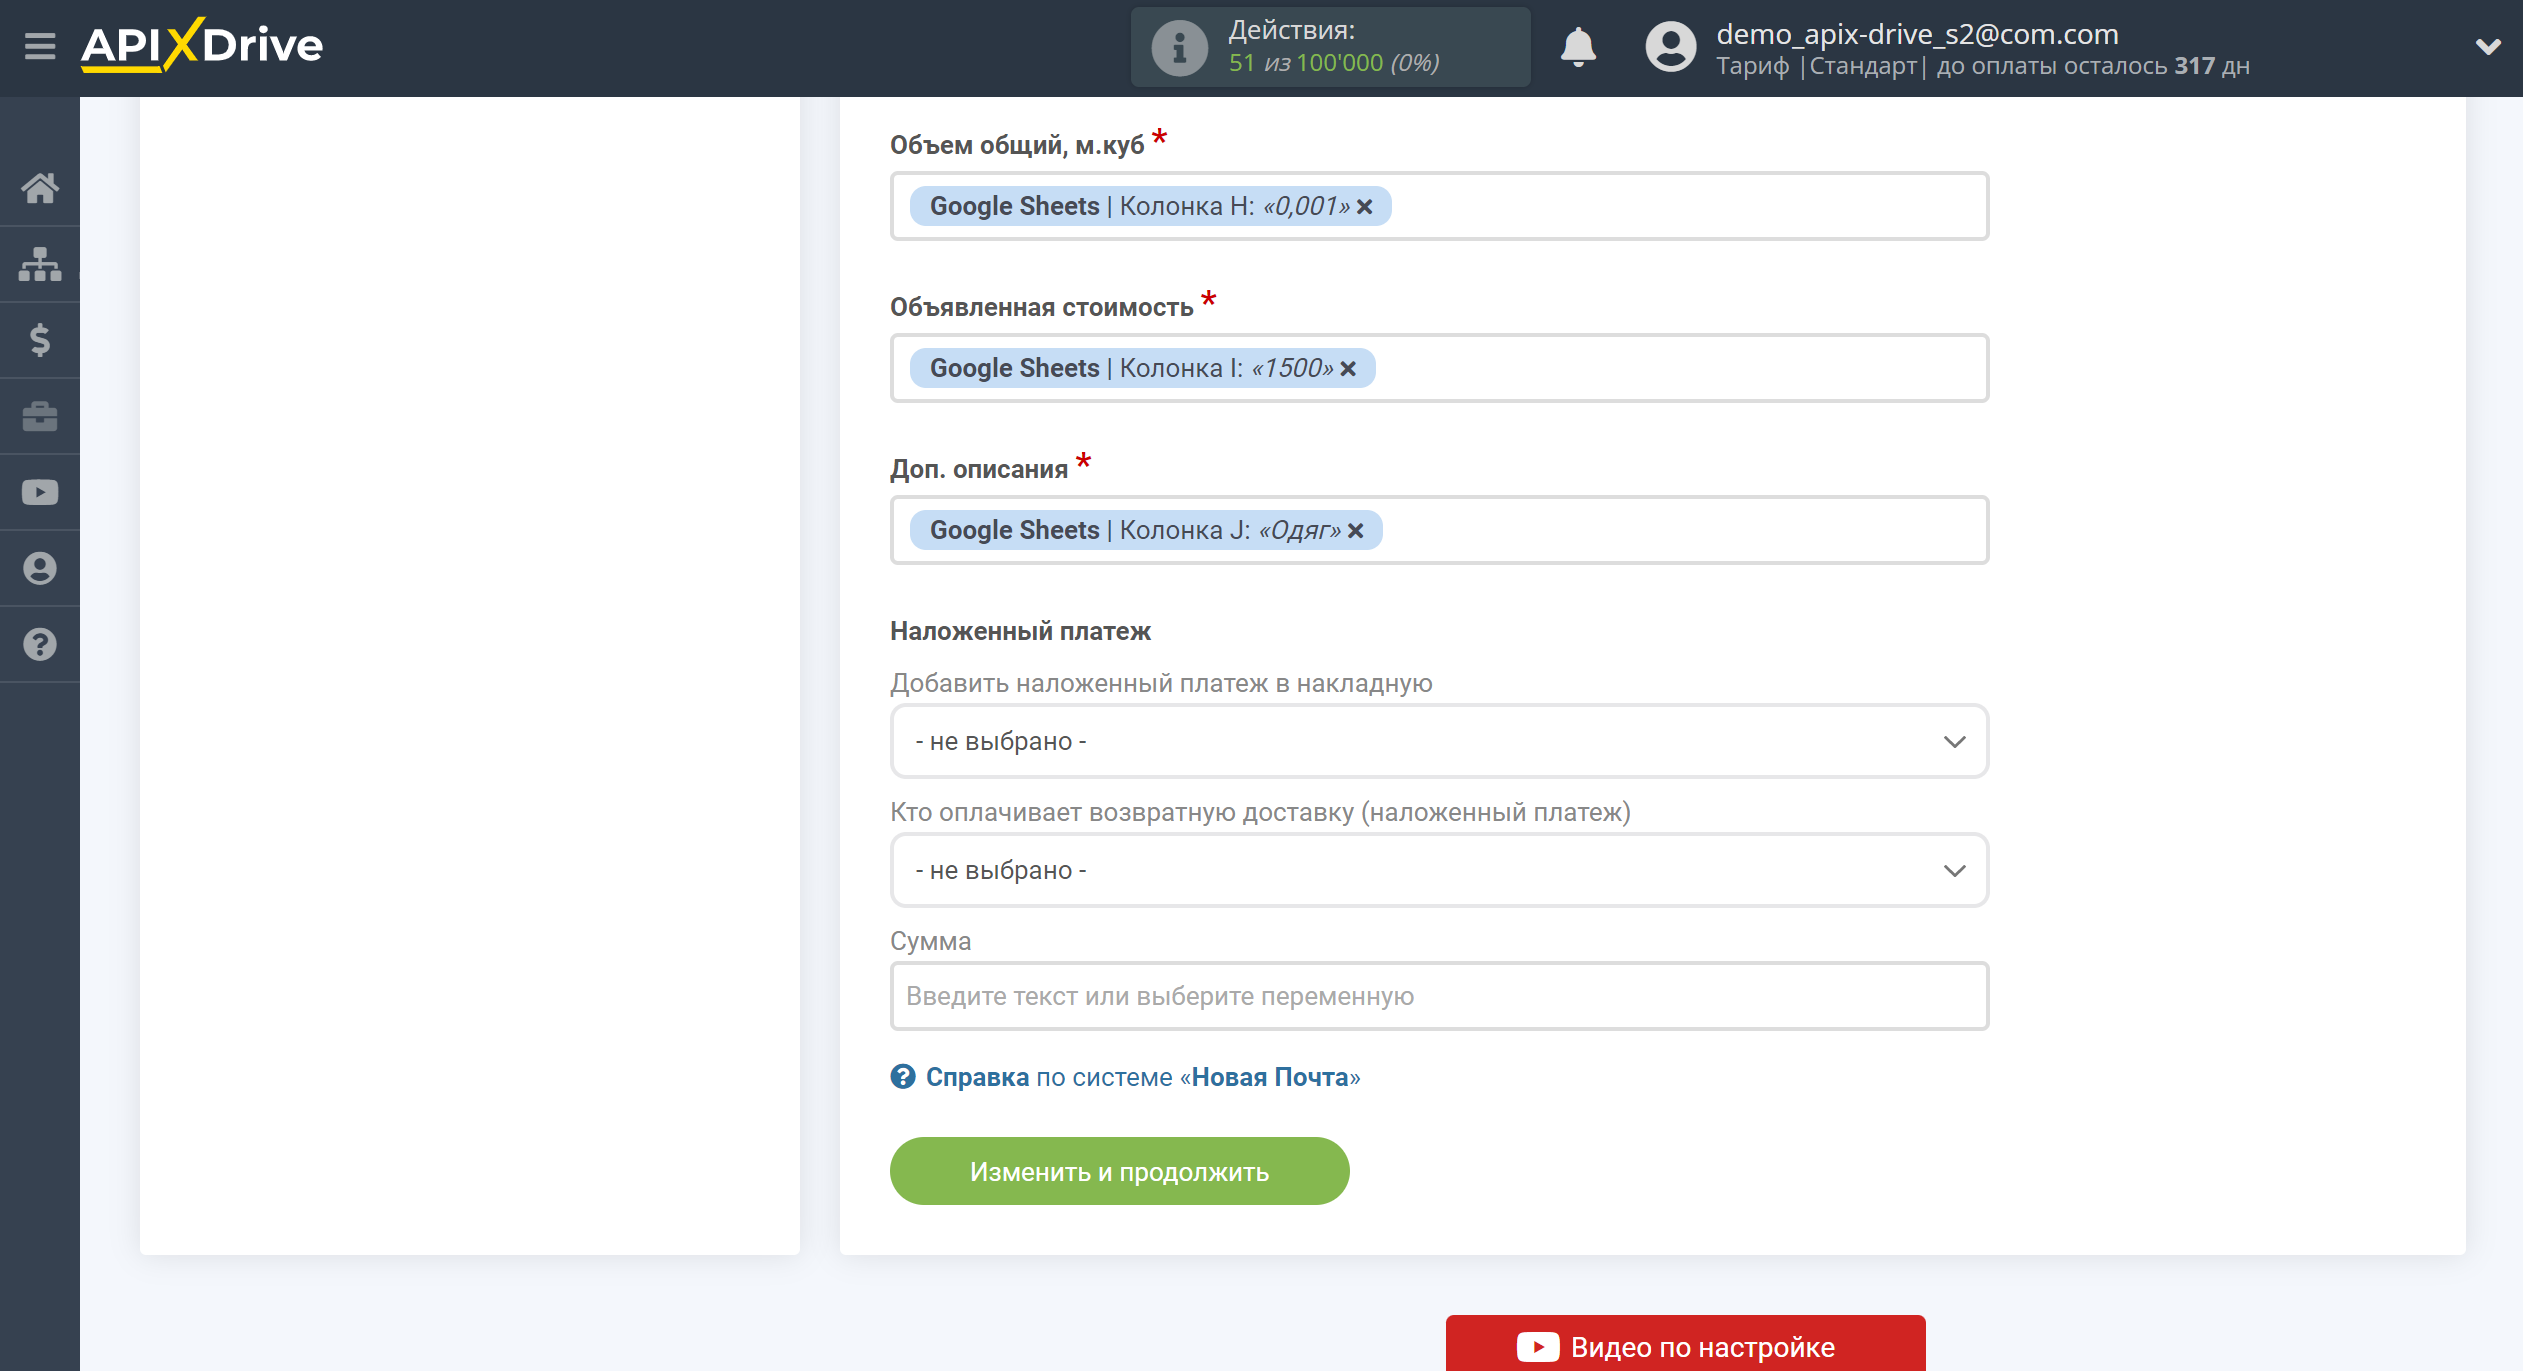Click the Объем общий input field
The height and width of the screenshot is (1371, 2523).
coord(1439,206)
